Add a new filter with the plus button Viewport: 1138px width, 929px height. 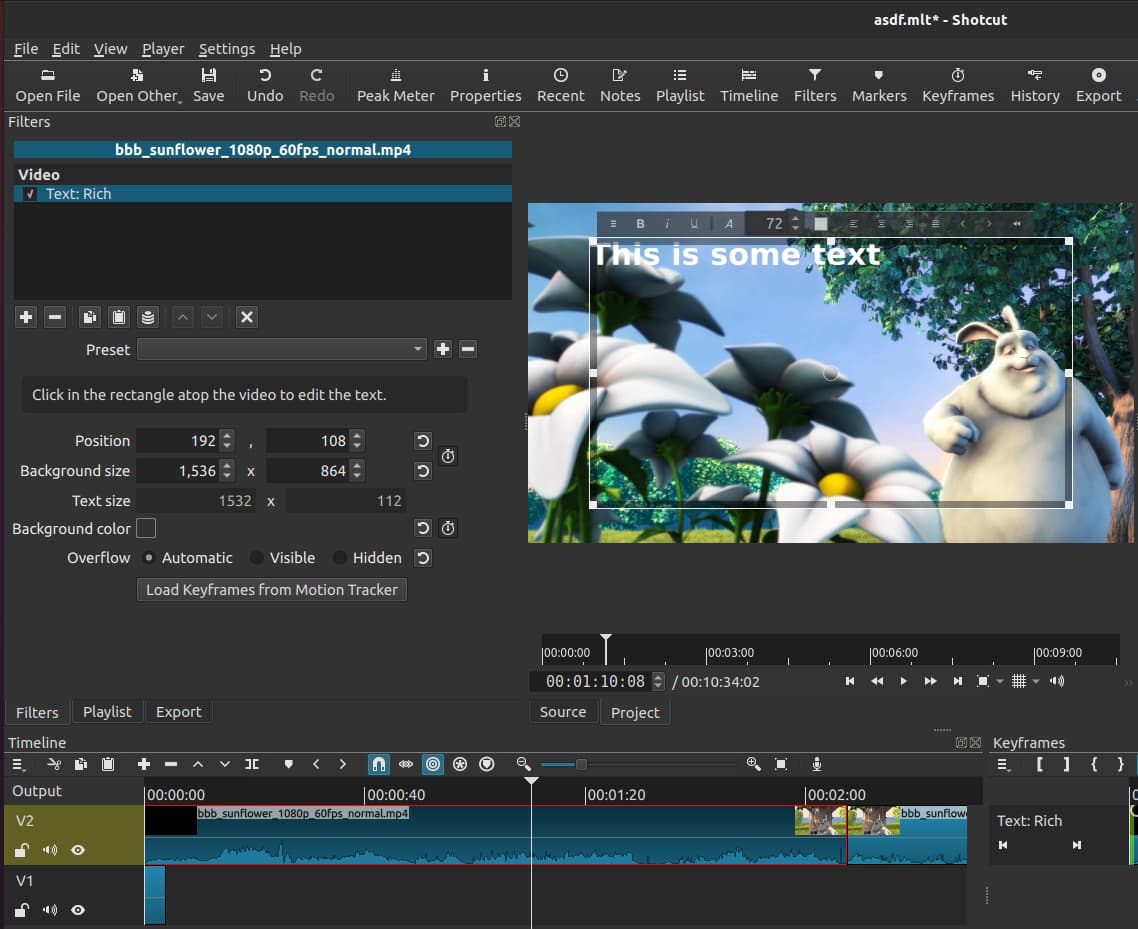tap(26, 317)
